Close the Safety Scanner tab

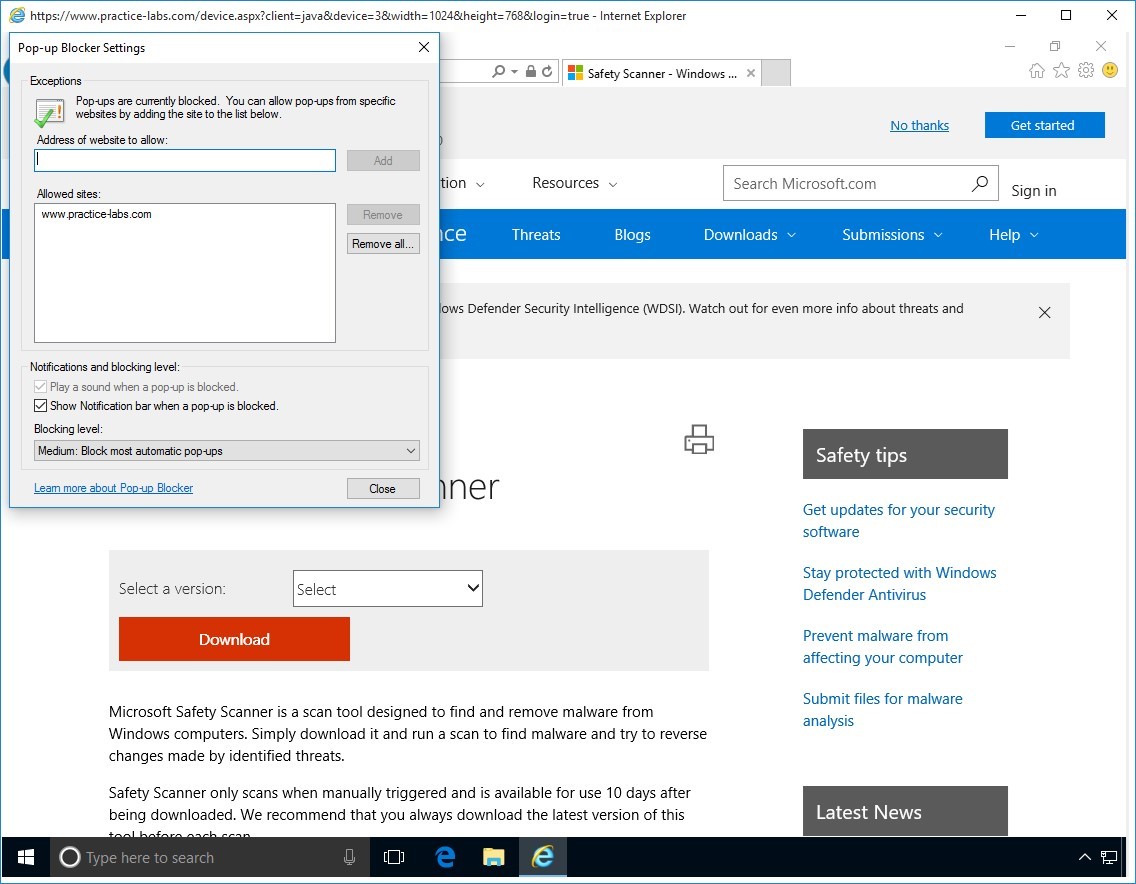click(x=751, y=73)
